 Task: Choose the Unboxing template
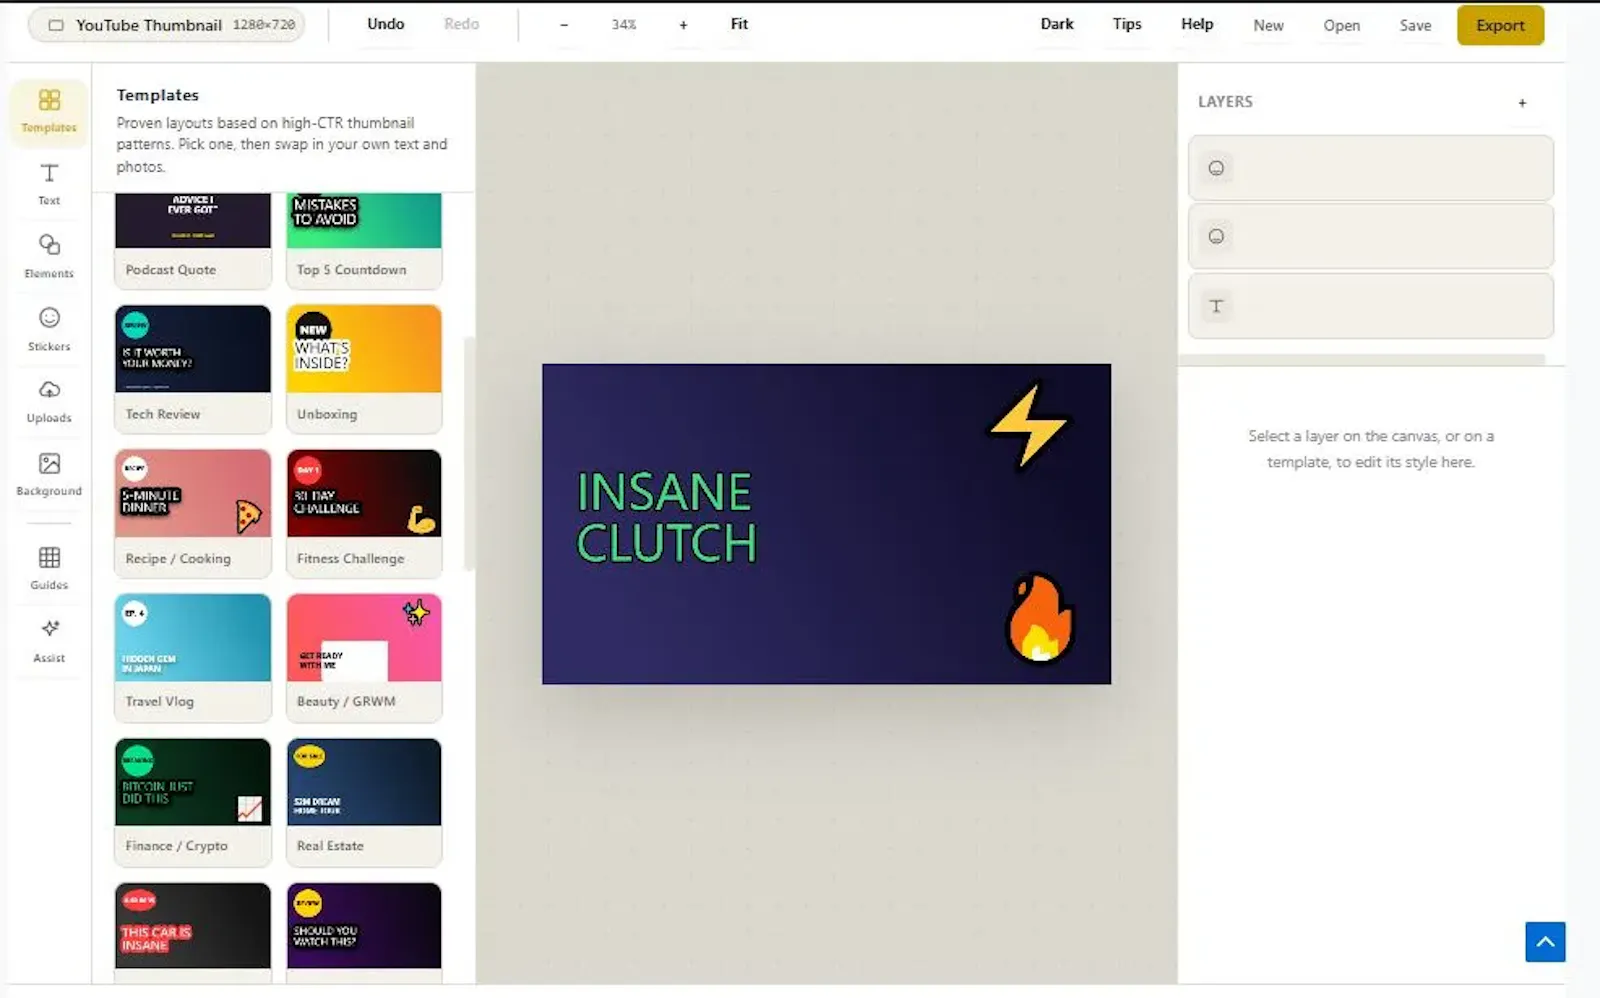point(364,369)
